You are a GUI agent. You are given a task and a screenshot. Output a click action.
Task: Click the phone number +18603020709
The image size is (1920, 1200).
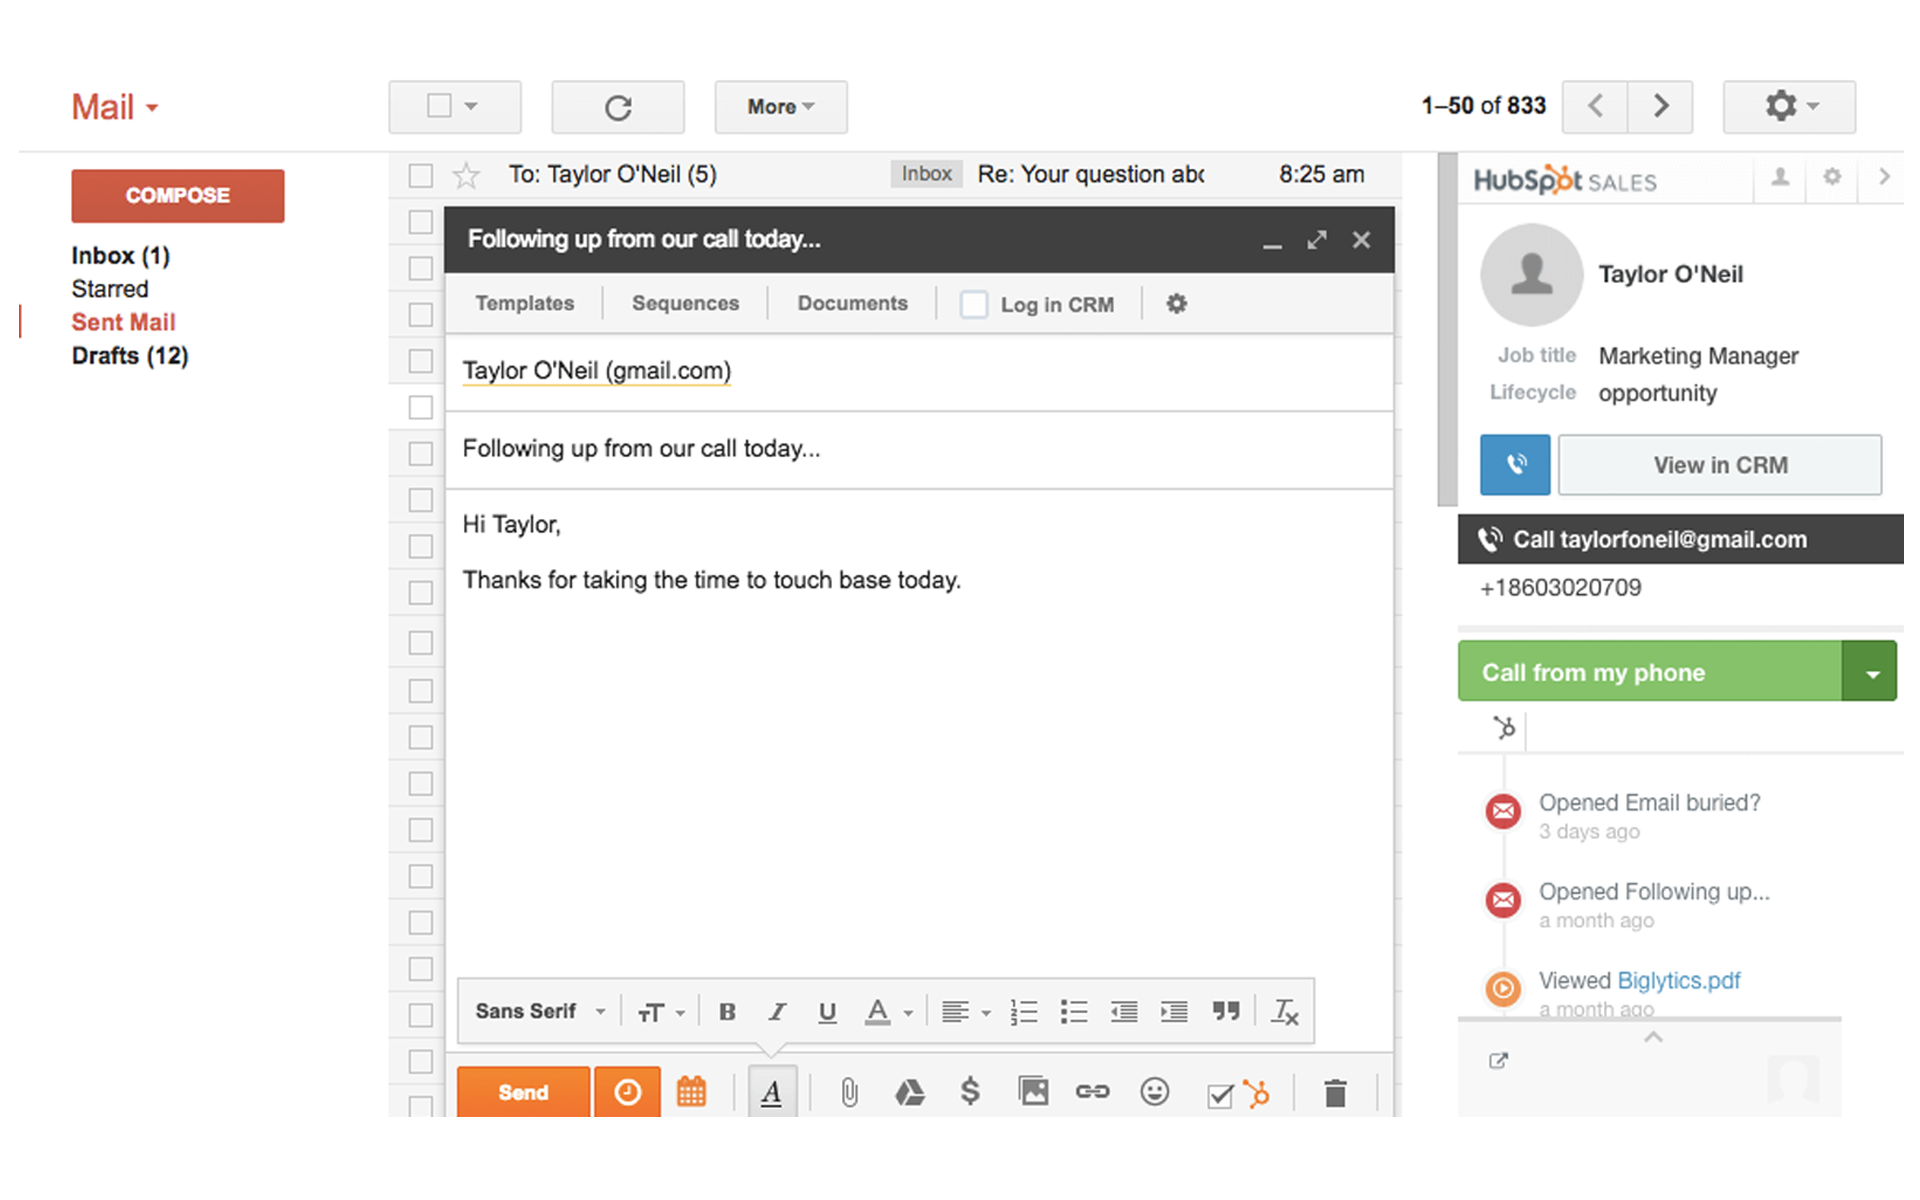coord(1560,588)
